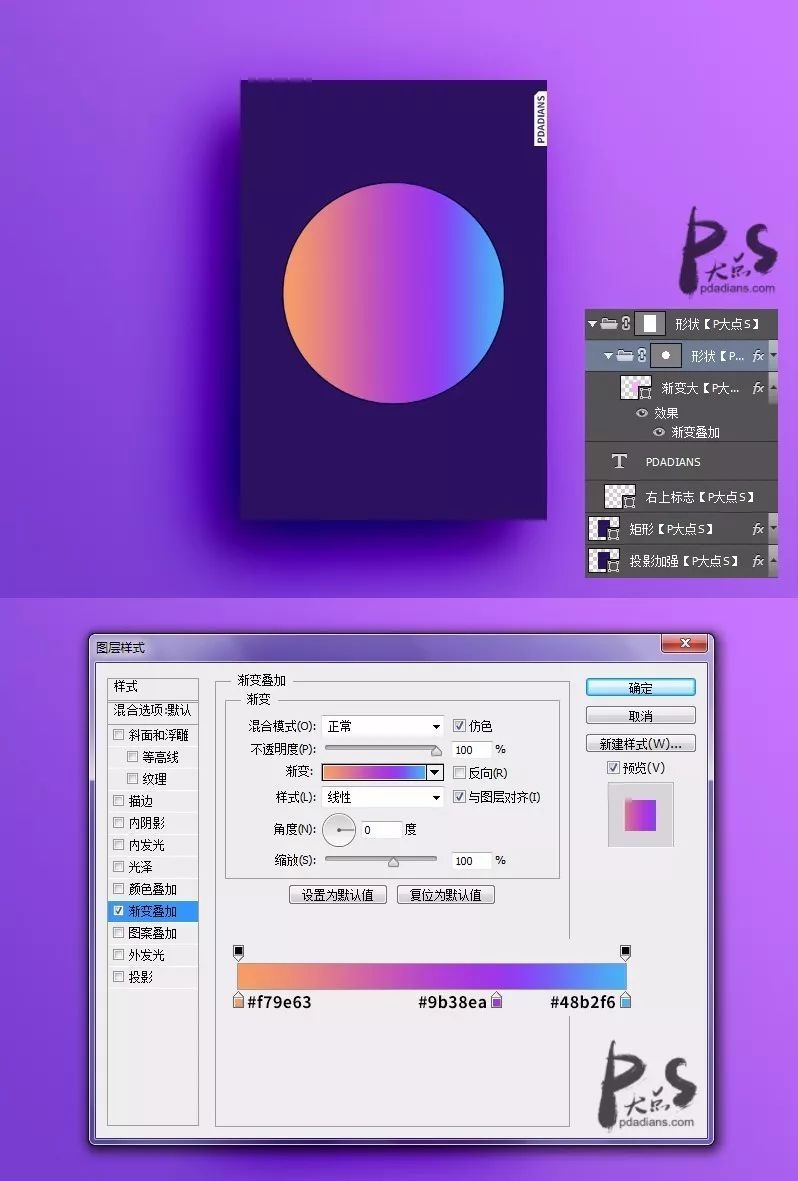This screenshot has height=1181, width=798.
Task: Enable the 等高线 checkbox
Action: click(133, 756)
